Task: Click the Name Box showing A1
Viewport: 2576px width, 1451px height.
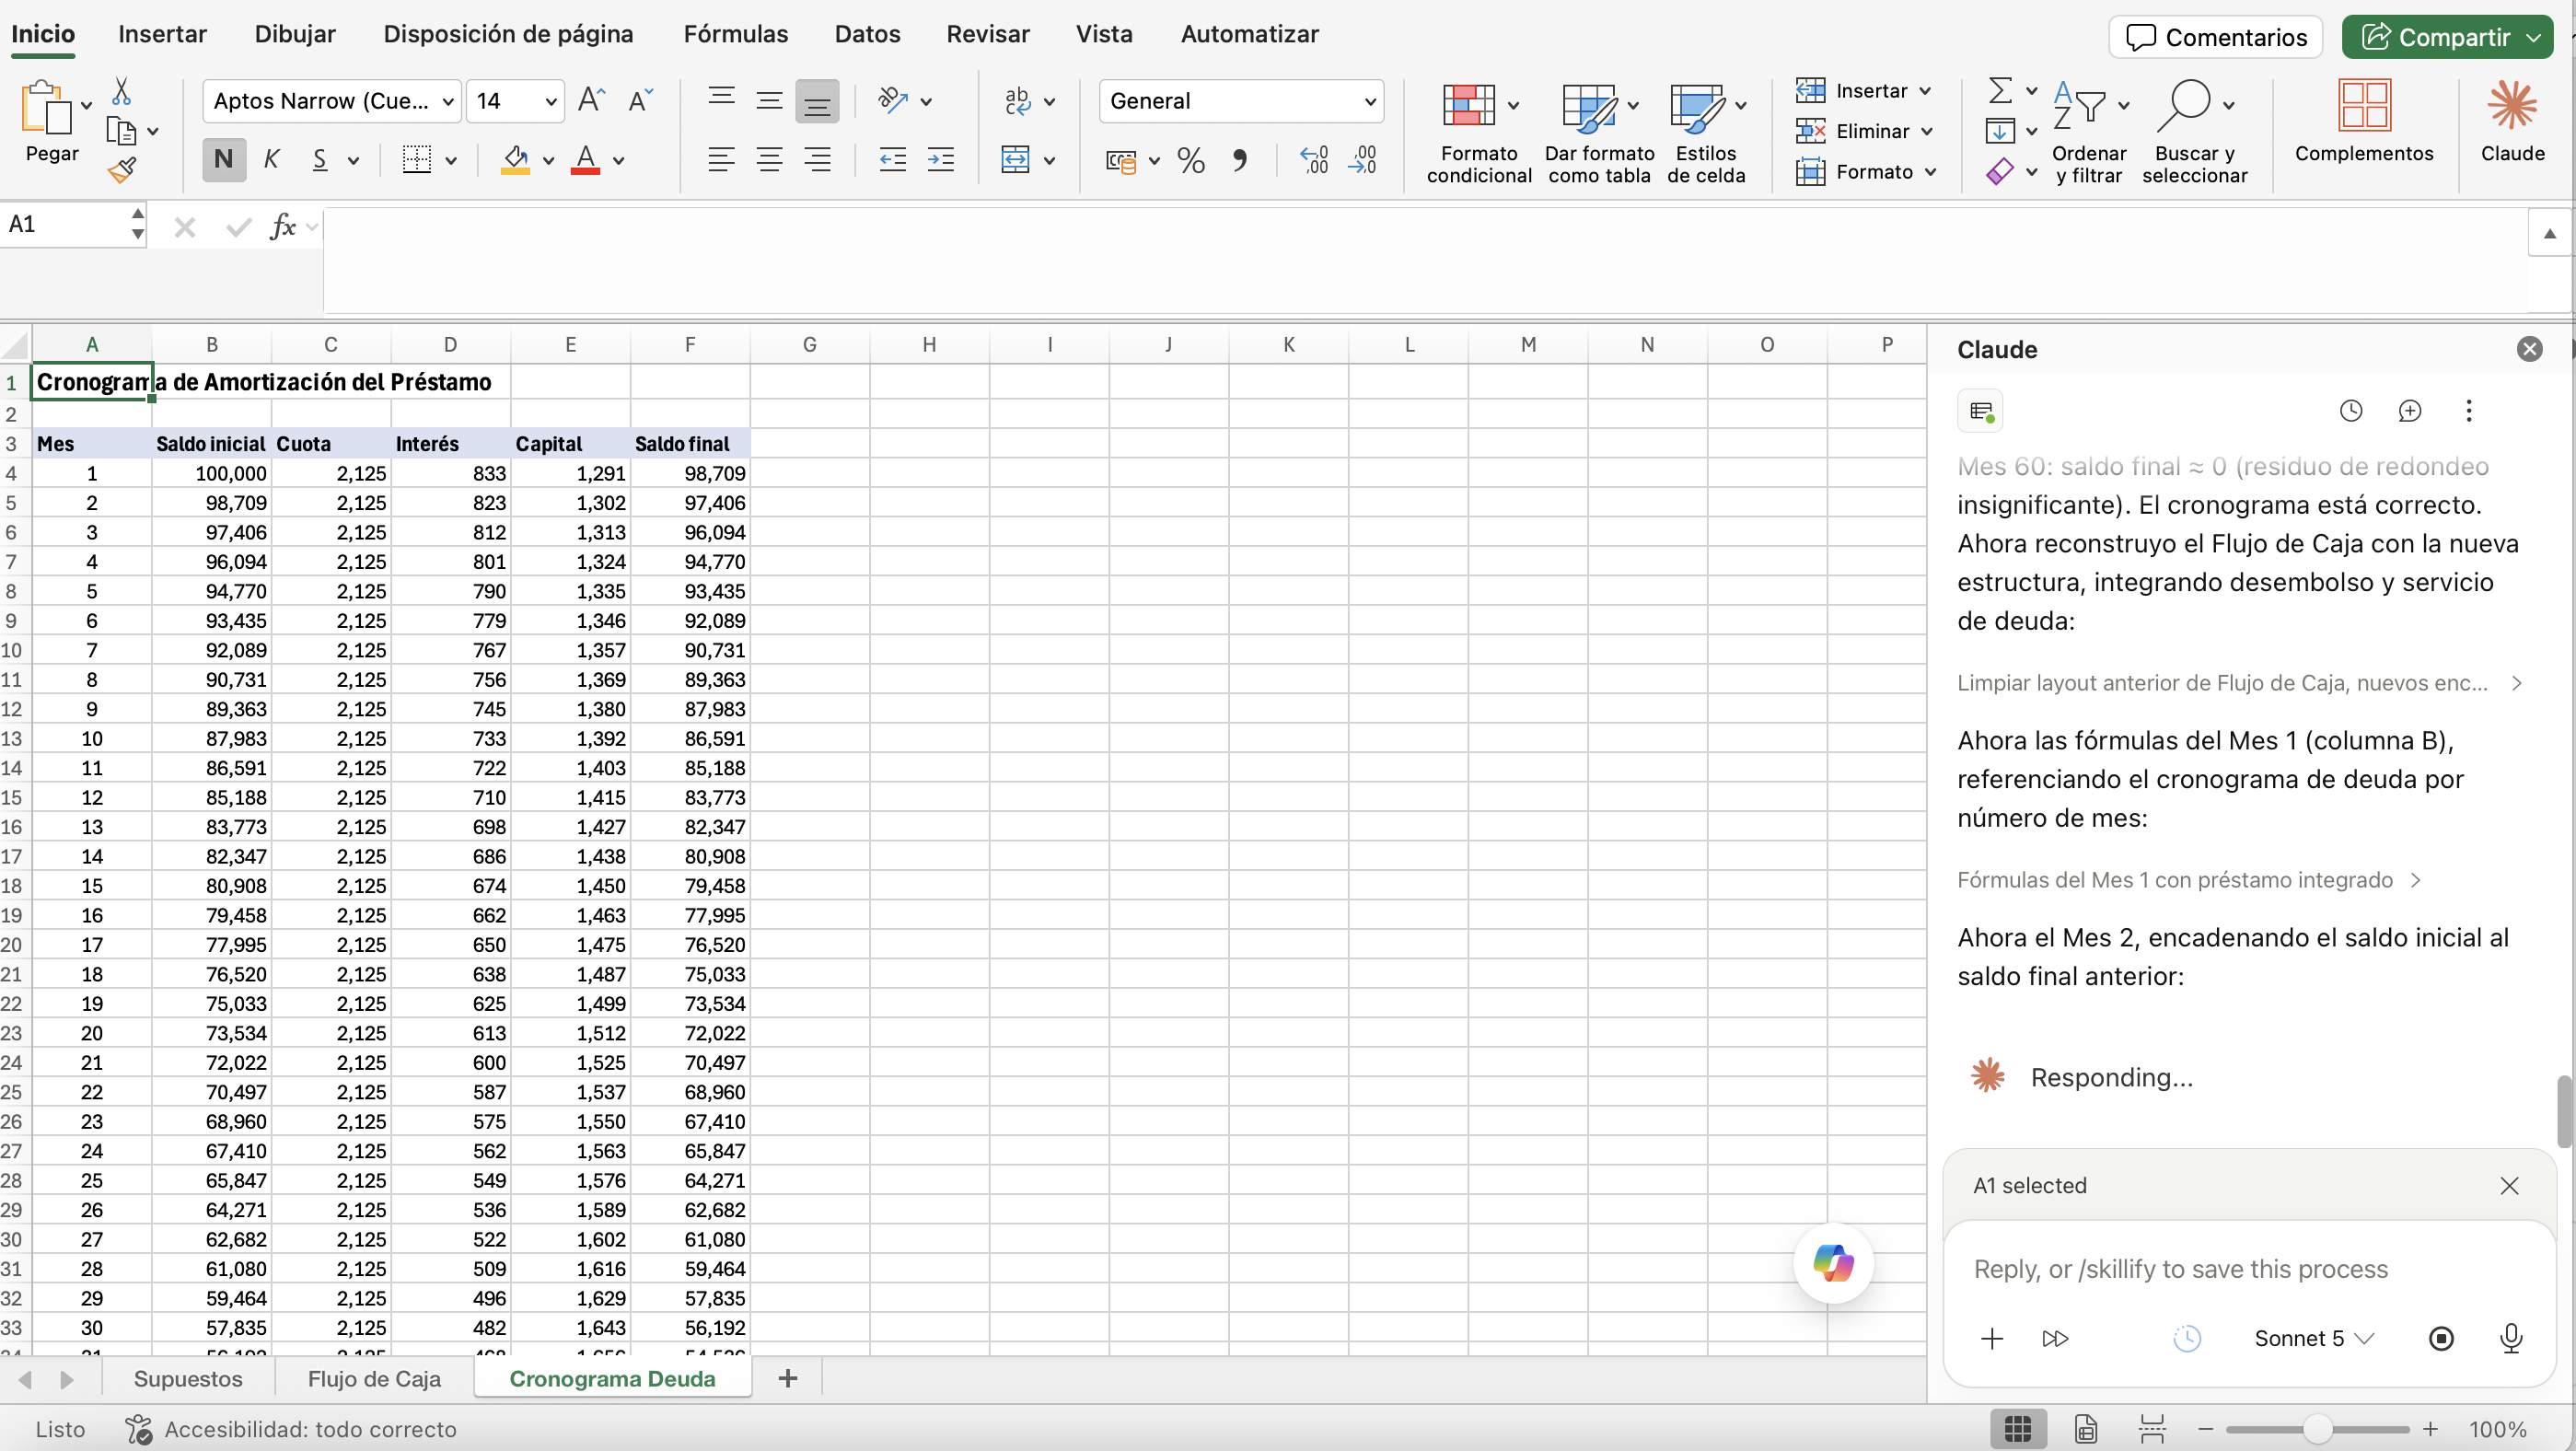Action: click(x=65, y=224)
